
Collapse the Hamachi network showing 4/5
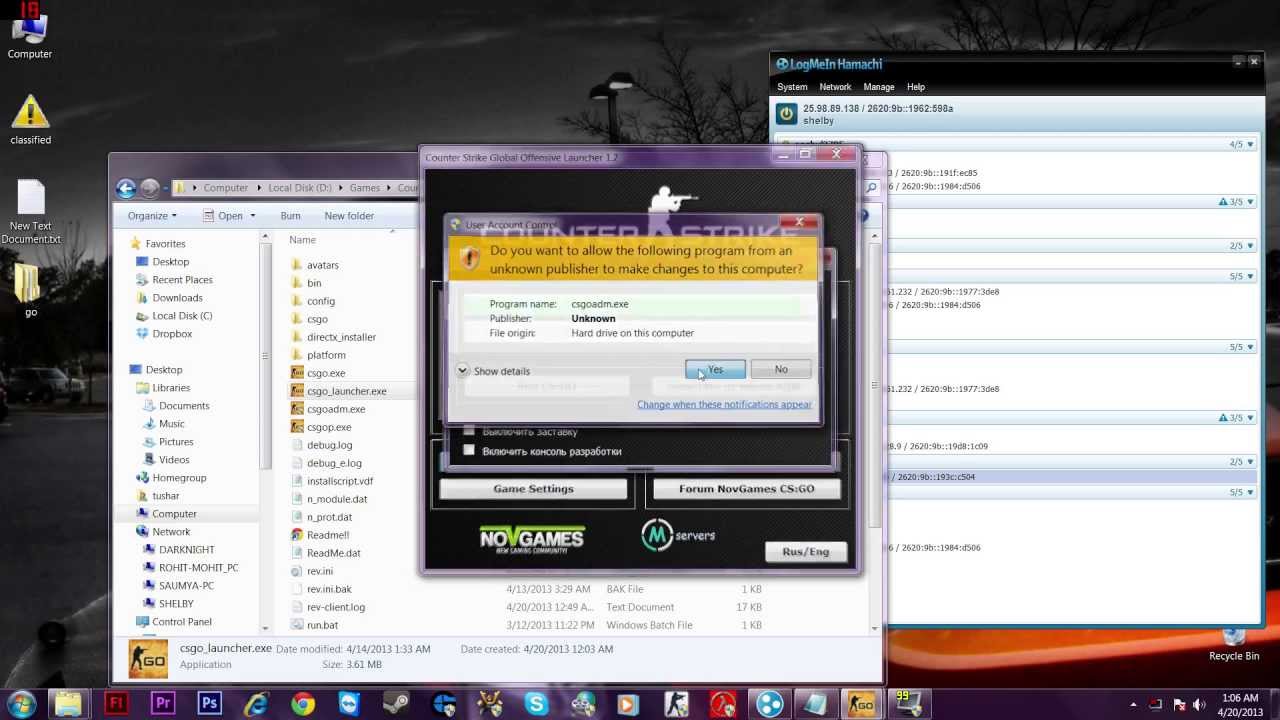click(x=1250, y=145)
